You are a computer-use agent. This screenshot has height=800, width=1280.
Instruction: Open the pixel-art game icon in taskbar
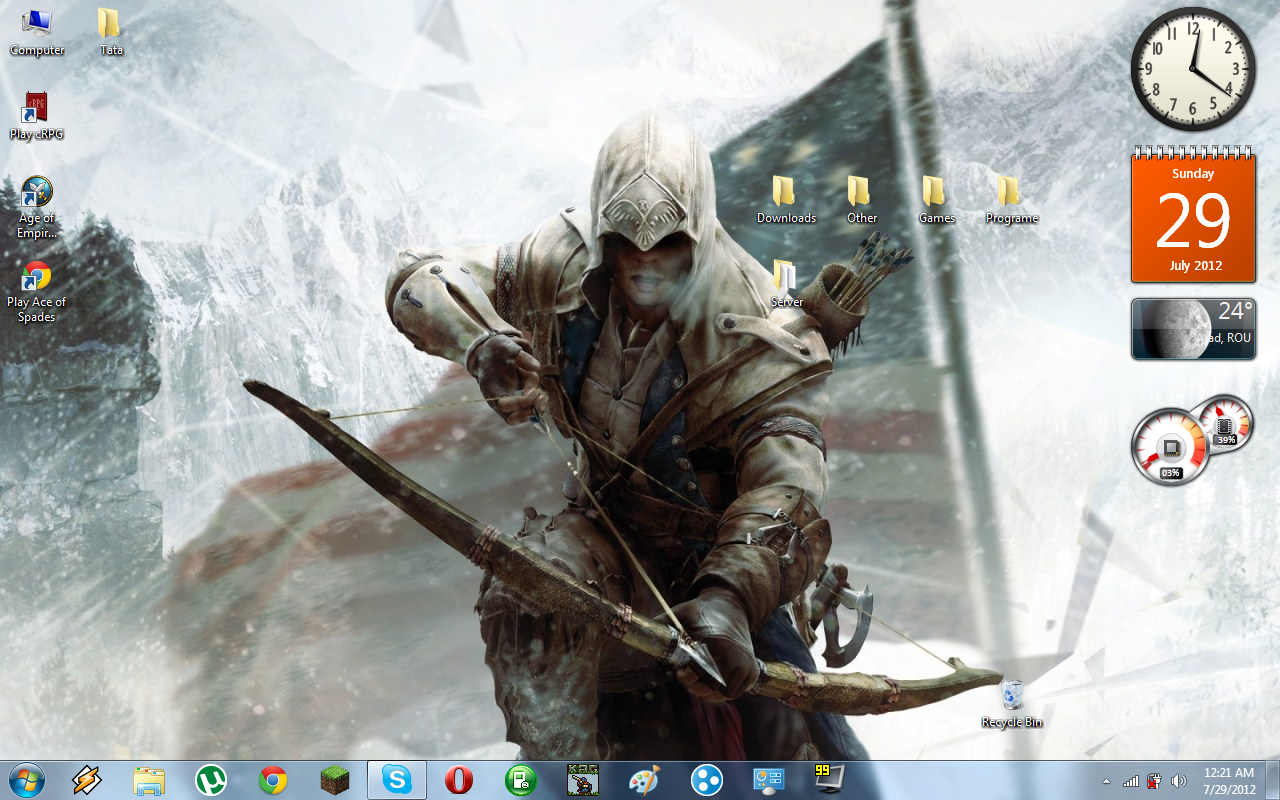pos(583,780)
